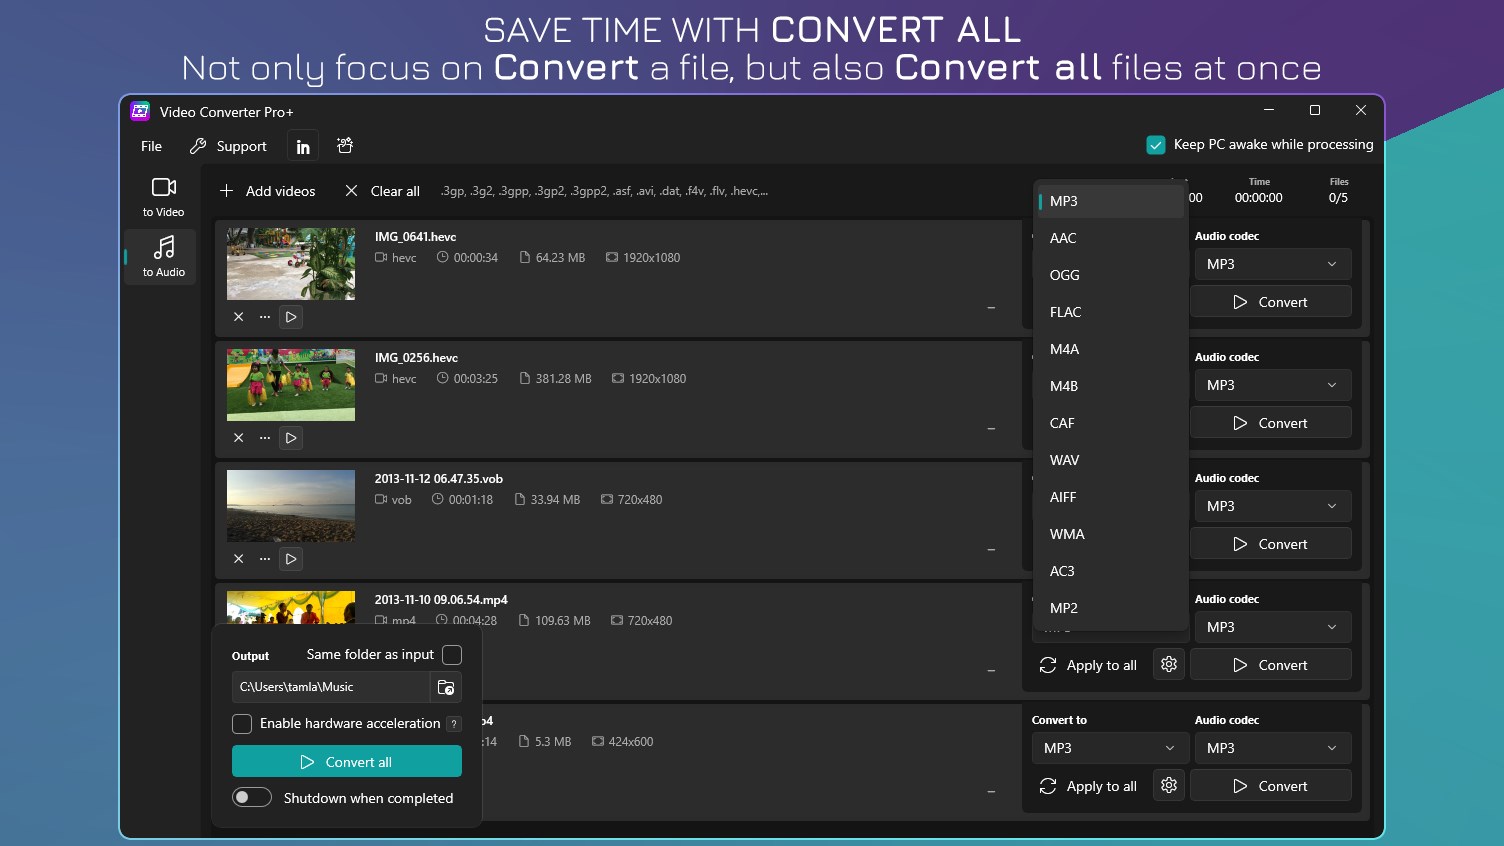This screenshot has height=846, width=1504.
Task: Play preview of IMG_0641.hevc
Action: coord(291,317)
